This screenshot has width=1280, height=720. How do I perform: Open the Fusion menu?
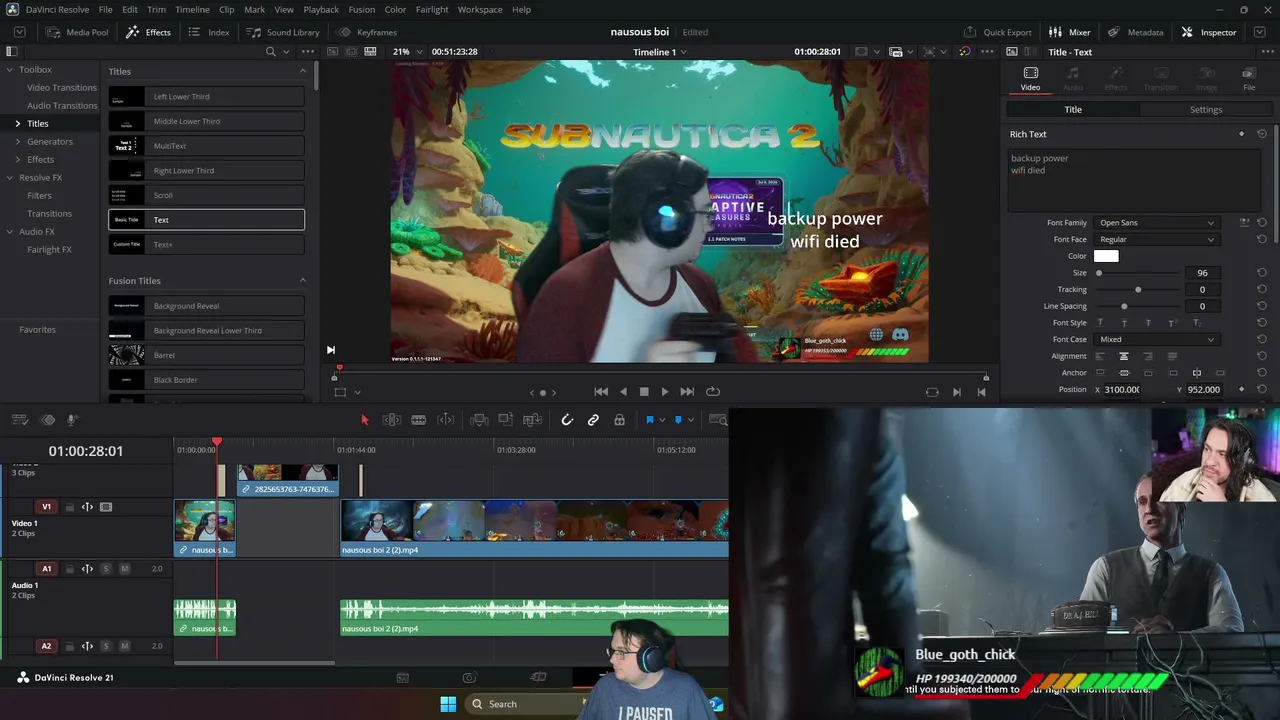(x=362, y=9)
